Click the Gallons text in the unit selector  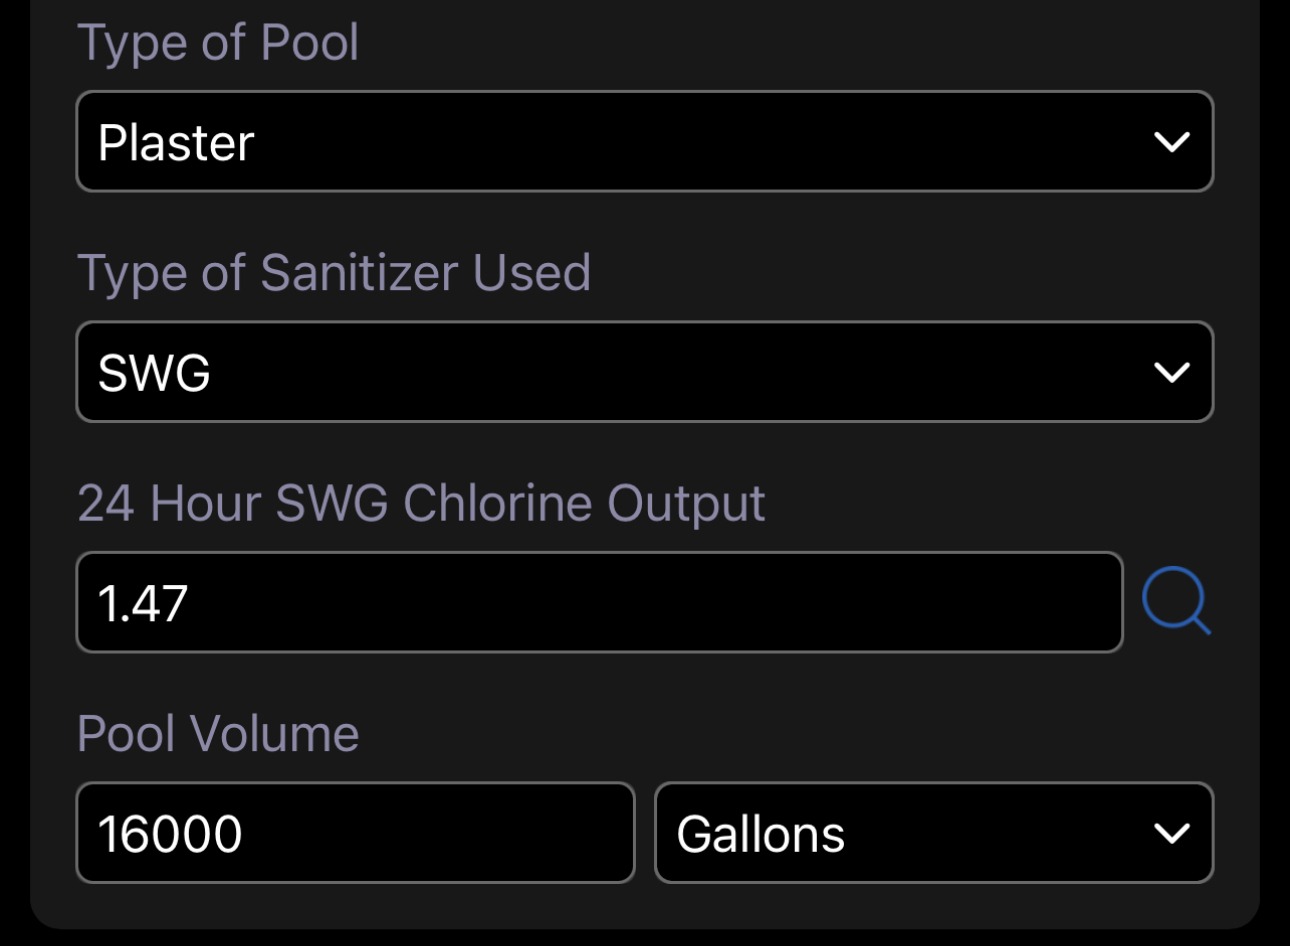point(761,834)
